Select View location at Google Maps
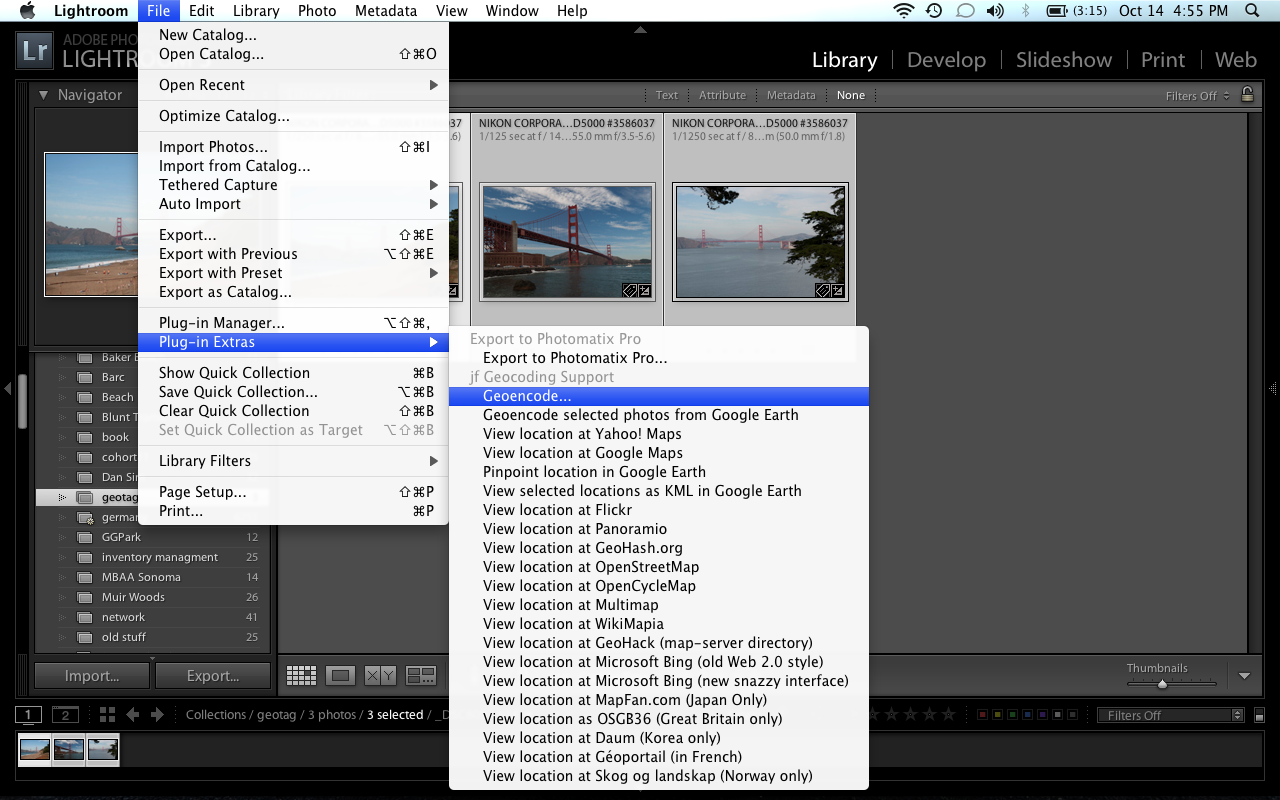Screen dimensions: 1280x800 pyautogui.click(x=659, y=453)
